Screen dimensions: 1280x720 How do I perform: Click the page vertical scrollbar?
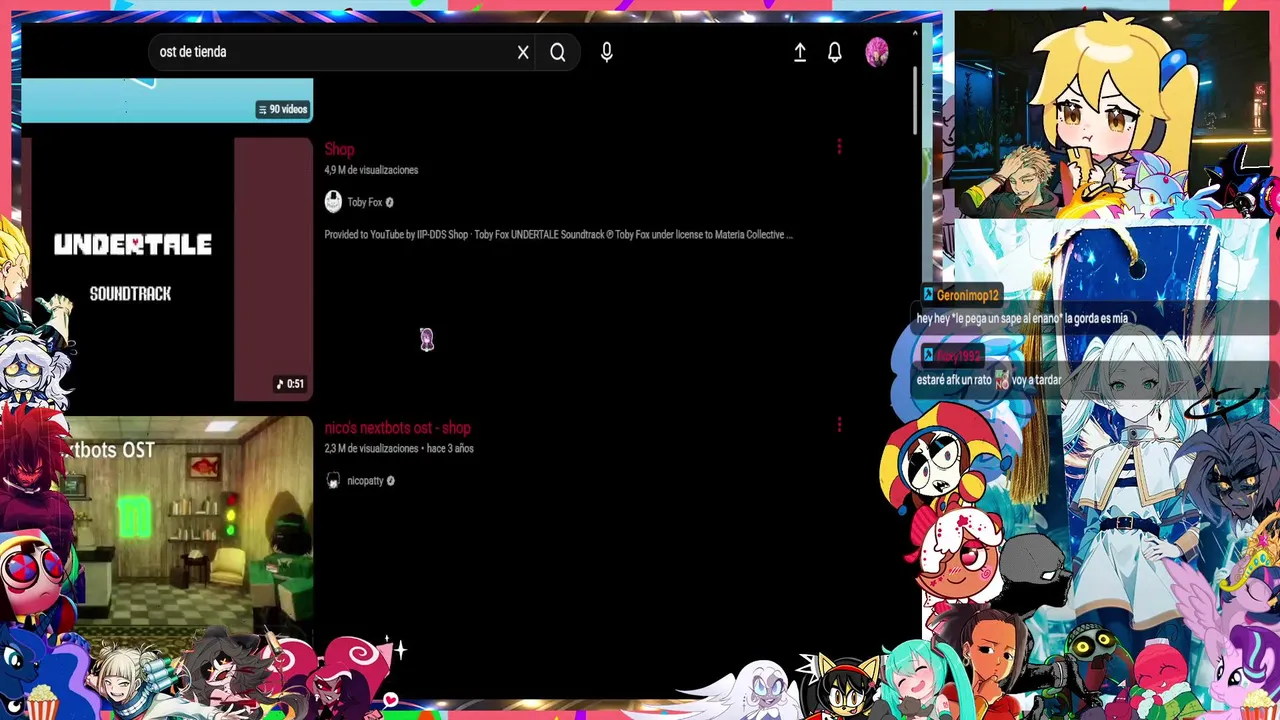point(914,100)
